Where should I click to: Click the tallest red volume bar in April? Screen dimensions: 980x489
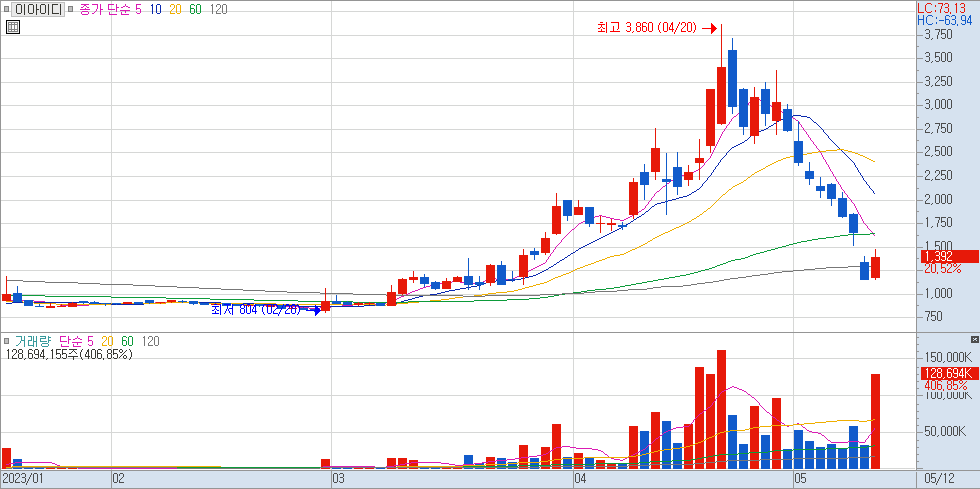coord(721,410)
